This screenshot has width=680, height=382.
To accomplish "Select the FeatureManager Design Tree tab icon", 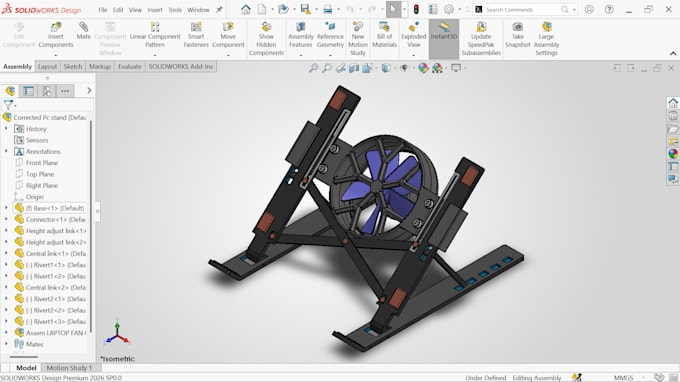I will 10,91.
